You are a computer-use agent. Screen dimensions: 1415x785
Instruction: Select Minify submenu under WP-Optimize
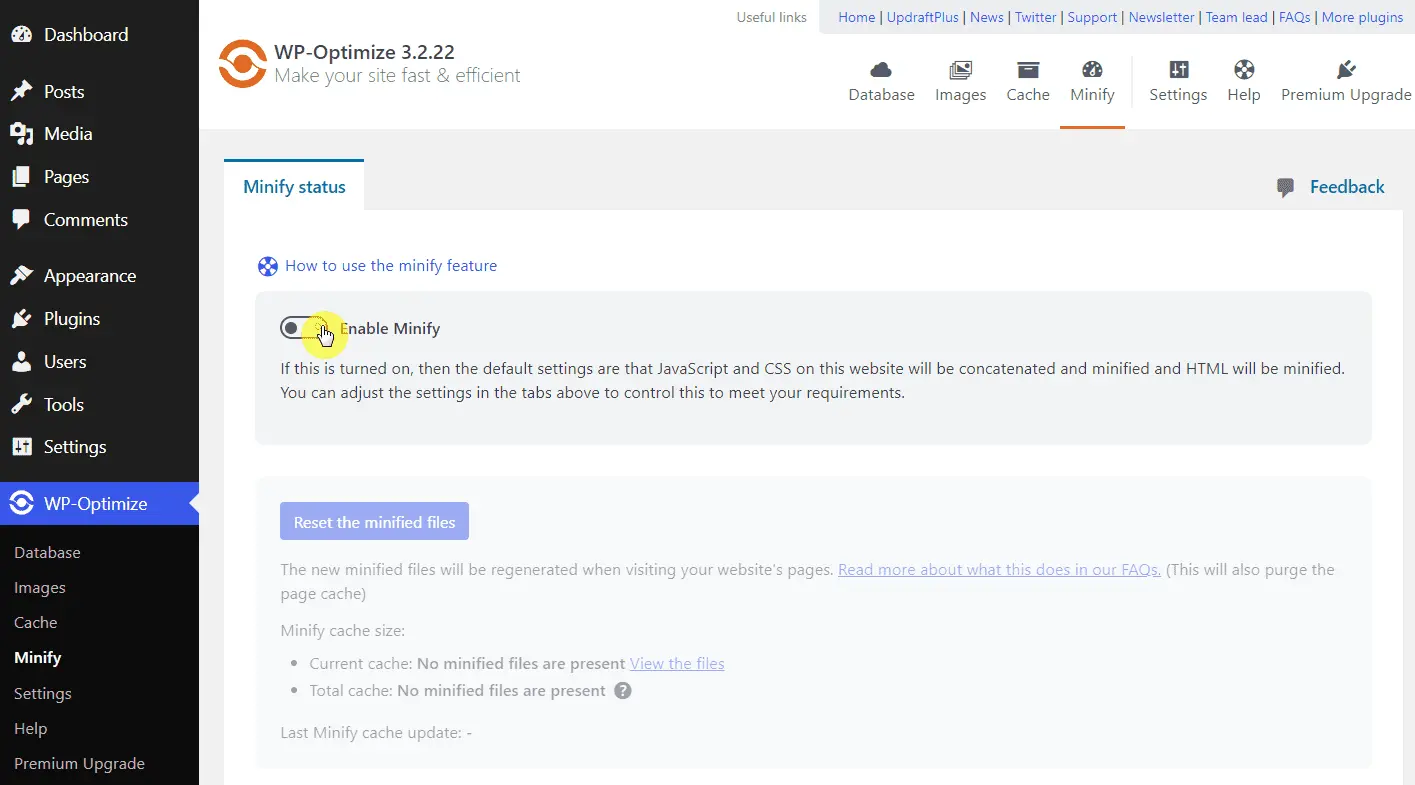(38, 658)
